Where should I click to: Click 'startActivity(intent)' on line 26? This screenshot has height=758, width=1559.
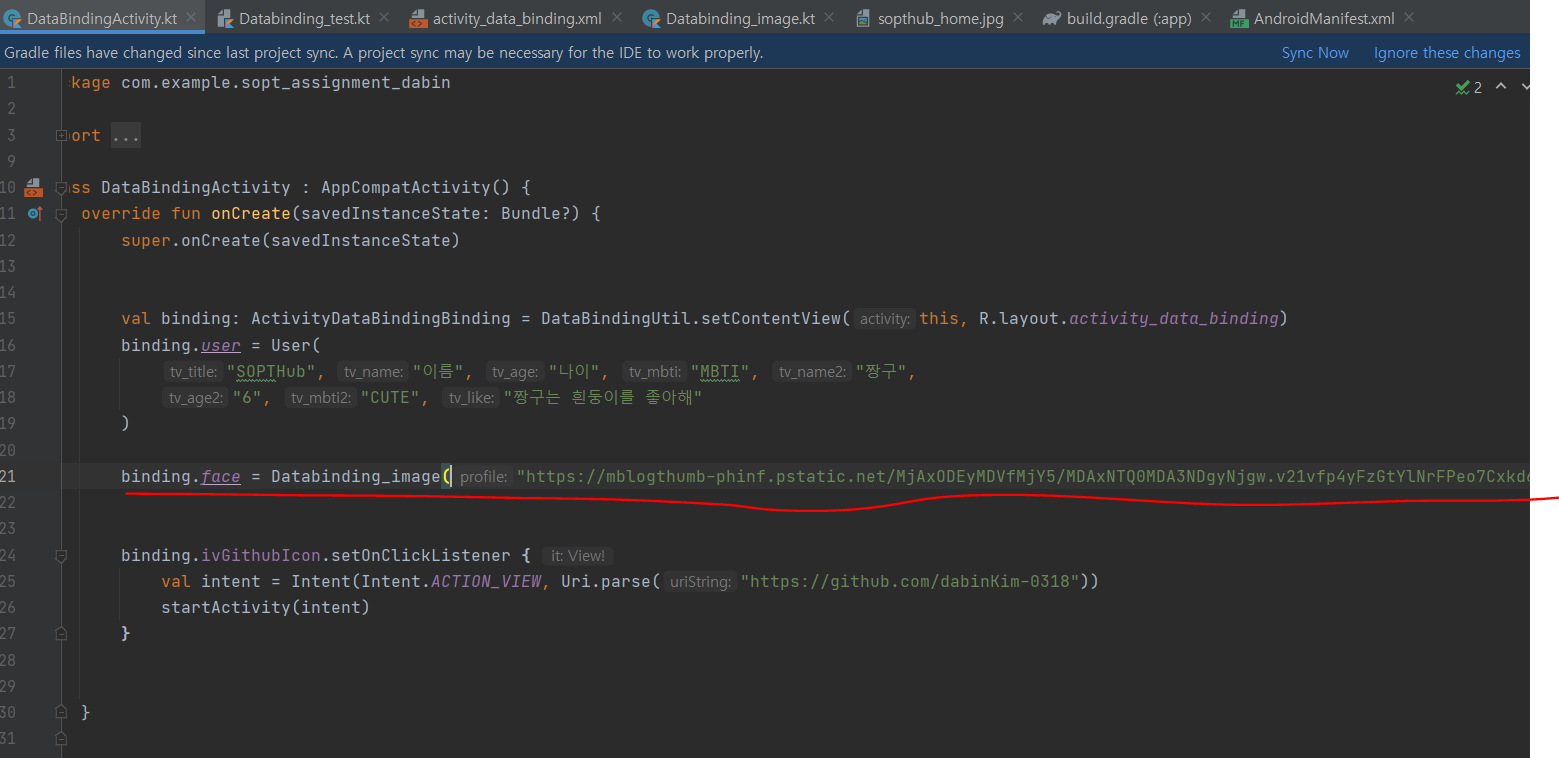tap(265, 607)
